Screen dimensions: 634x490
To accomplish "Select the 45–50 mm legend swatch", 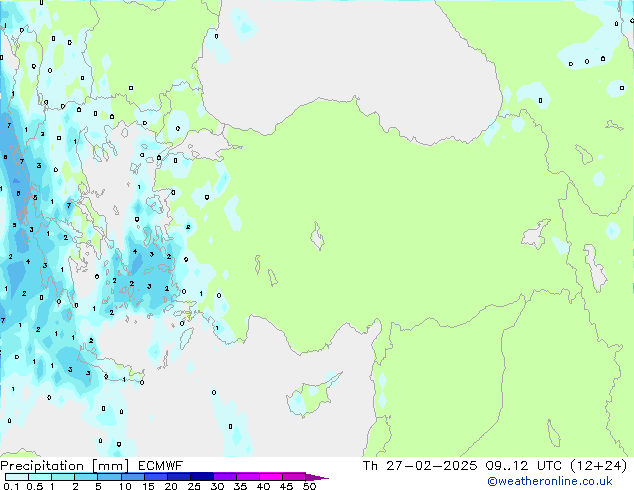I will pyautogui.click(x=294, y=477).
